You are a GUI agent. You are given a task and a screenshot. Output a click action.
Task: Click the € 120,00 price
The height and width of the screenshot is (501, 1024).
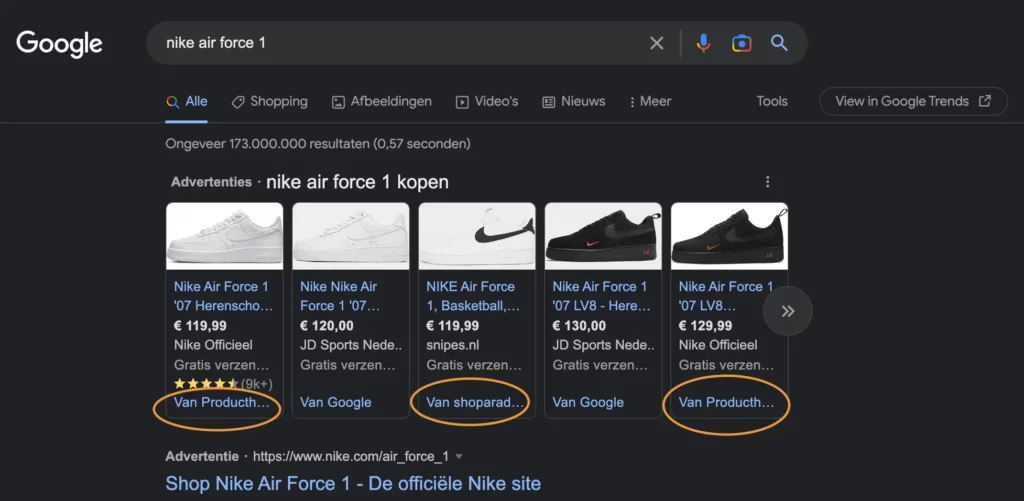point(327,325)
